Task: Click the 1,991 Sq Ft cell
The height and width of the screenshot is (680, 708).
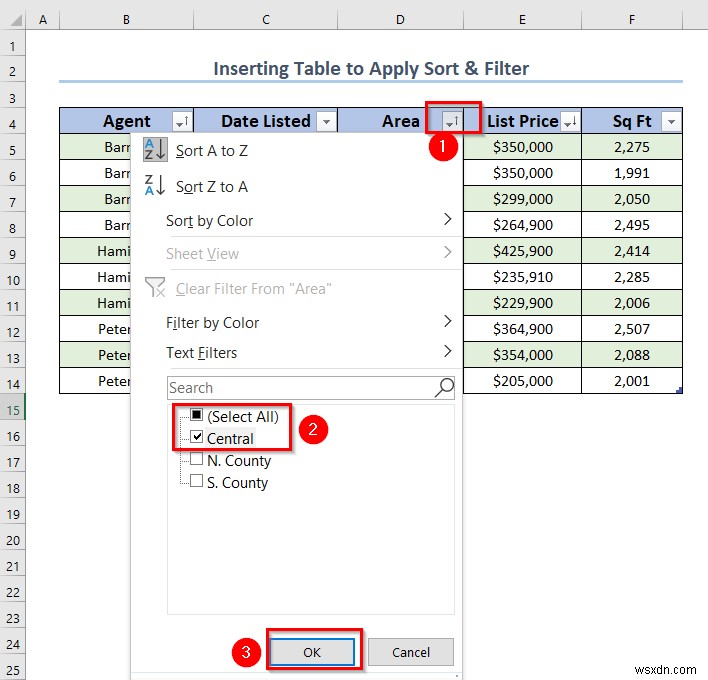Action: 632,172
